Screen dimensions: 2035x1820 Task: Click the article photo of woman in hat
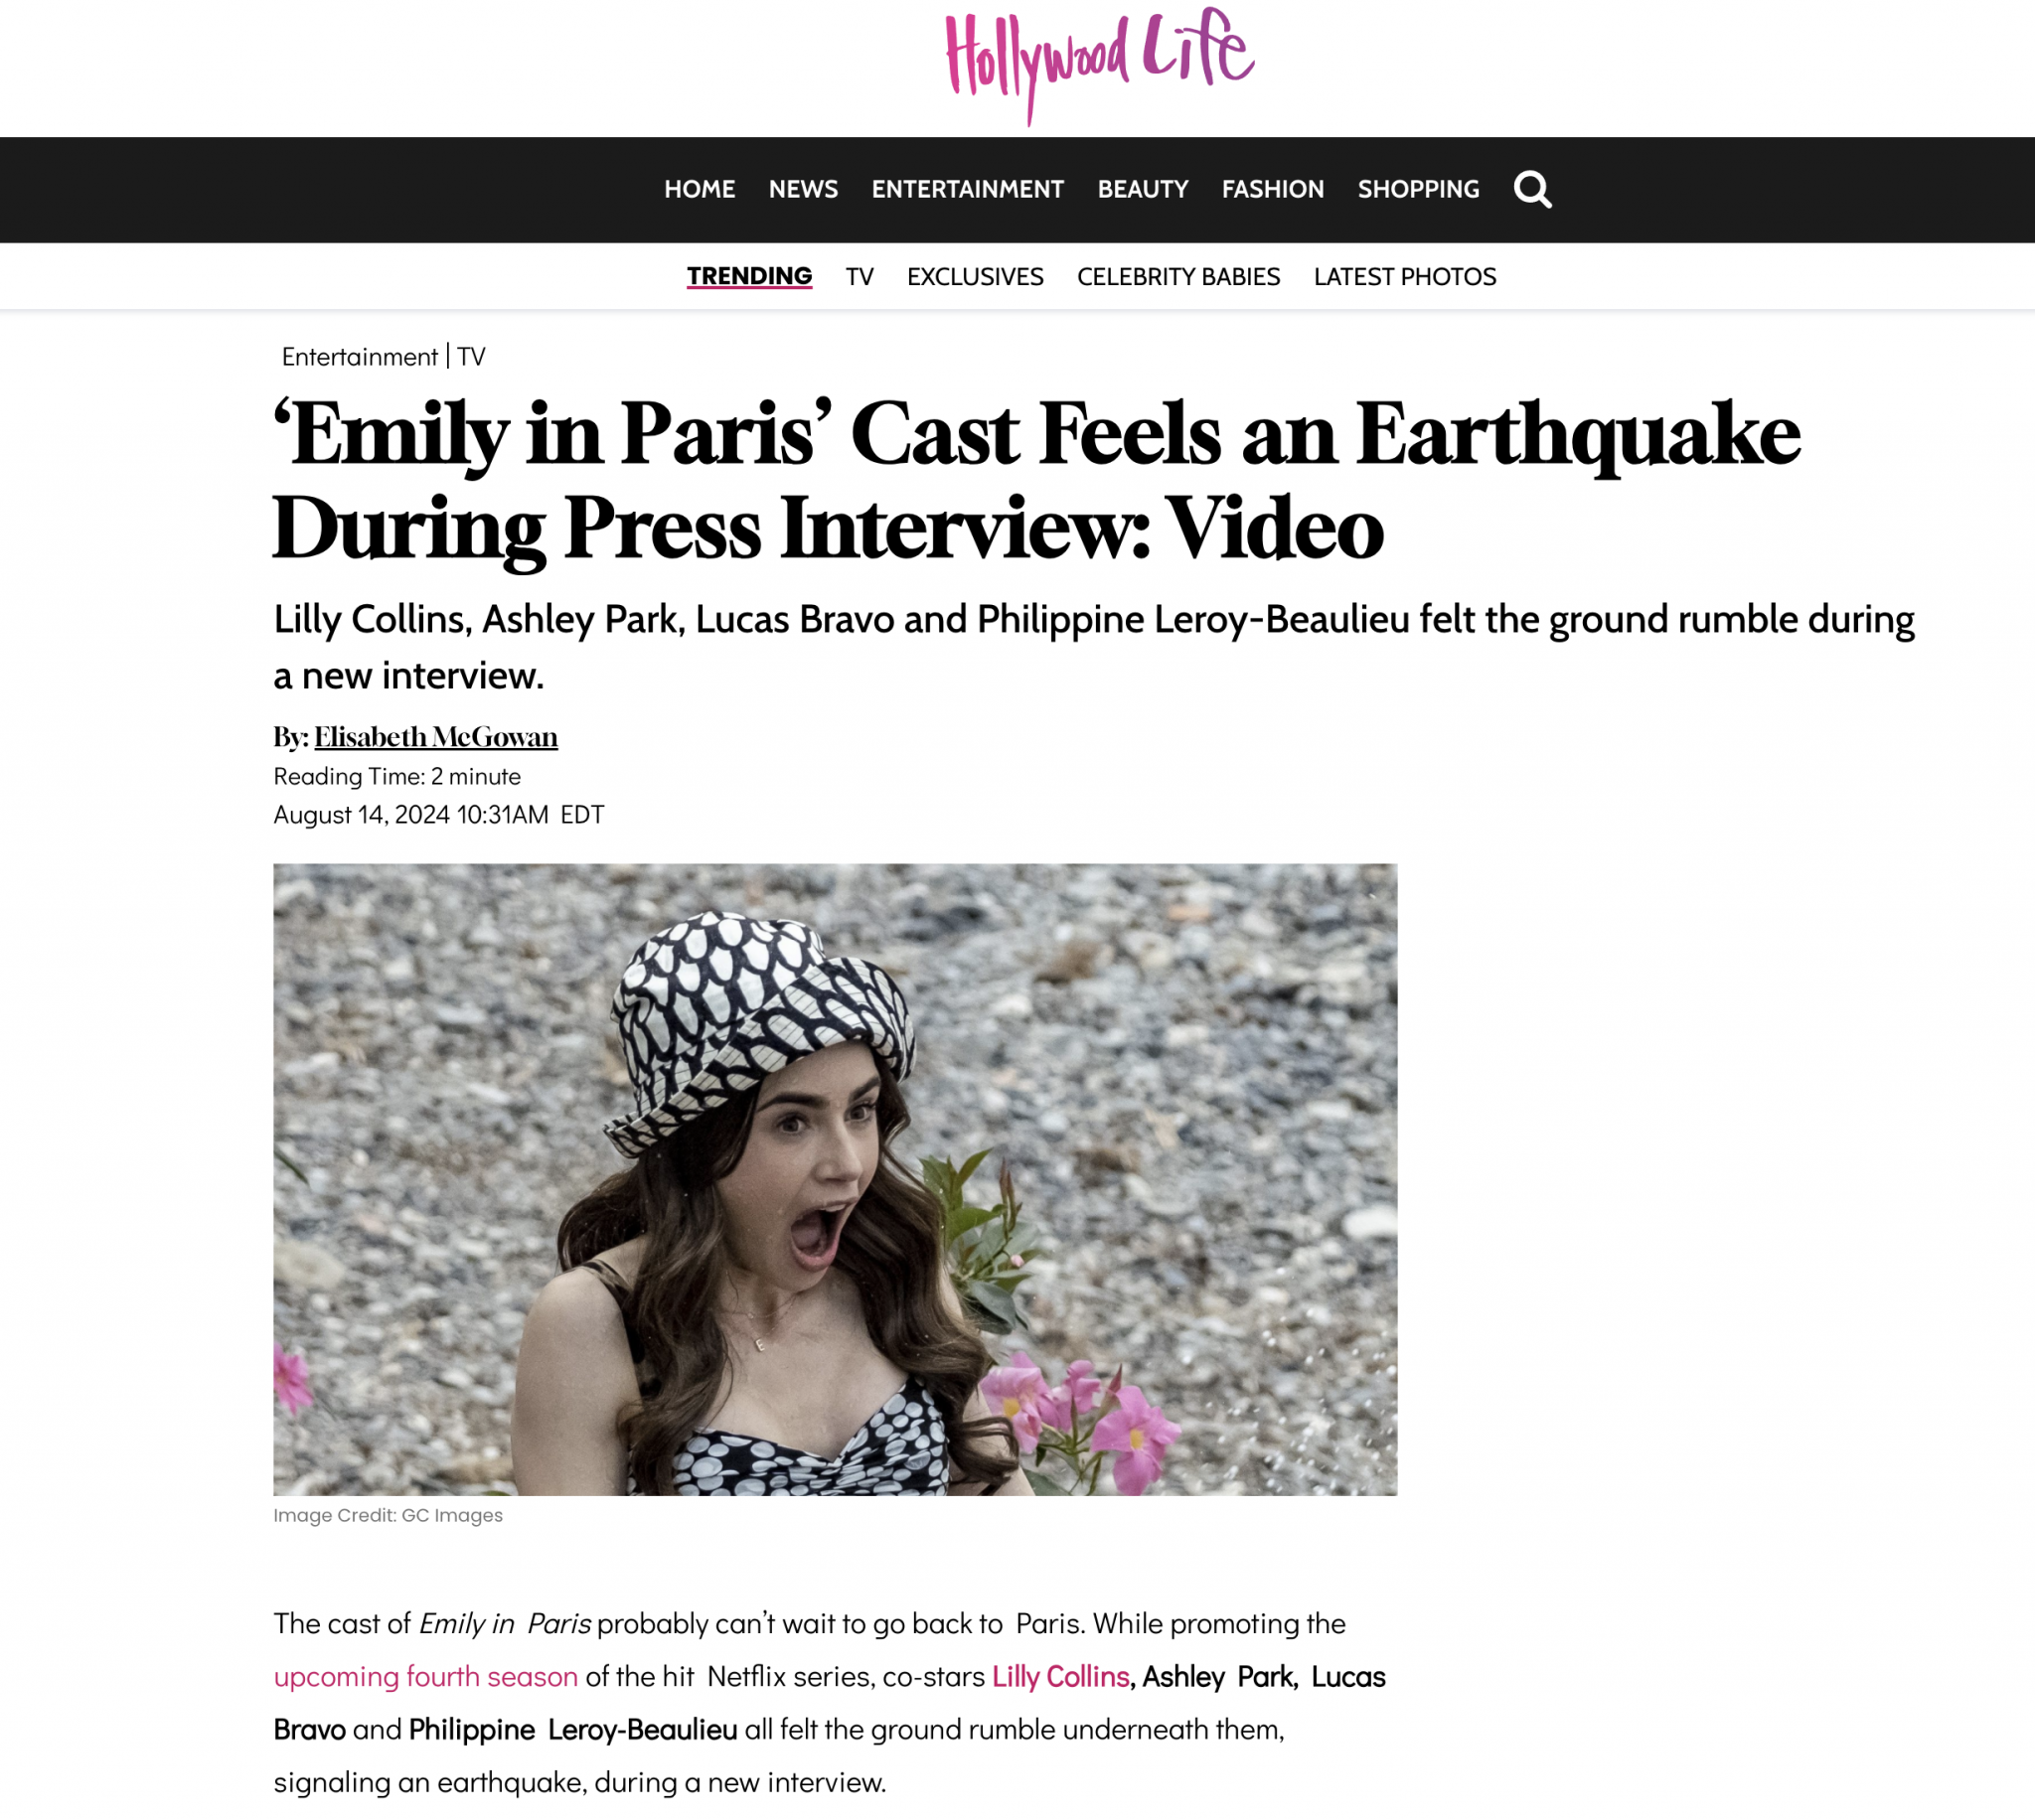(x=834, y=1179)
